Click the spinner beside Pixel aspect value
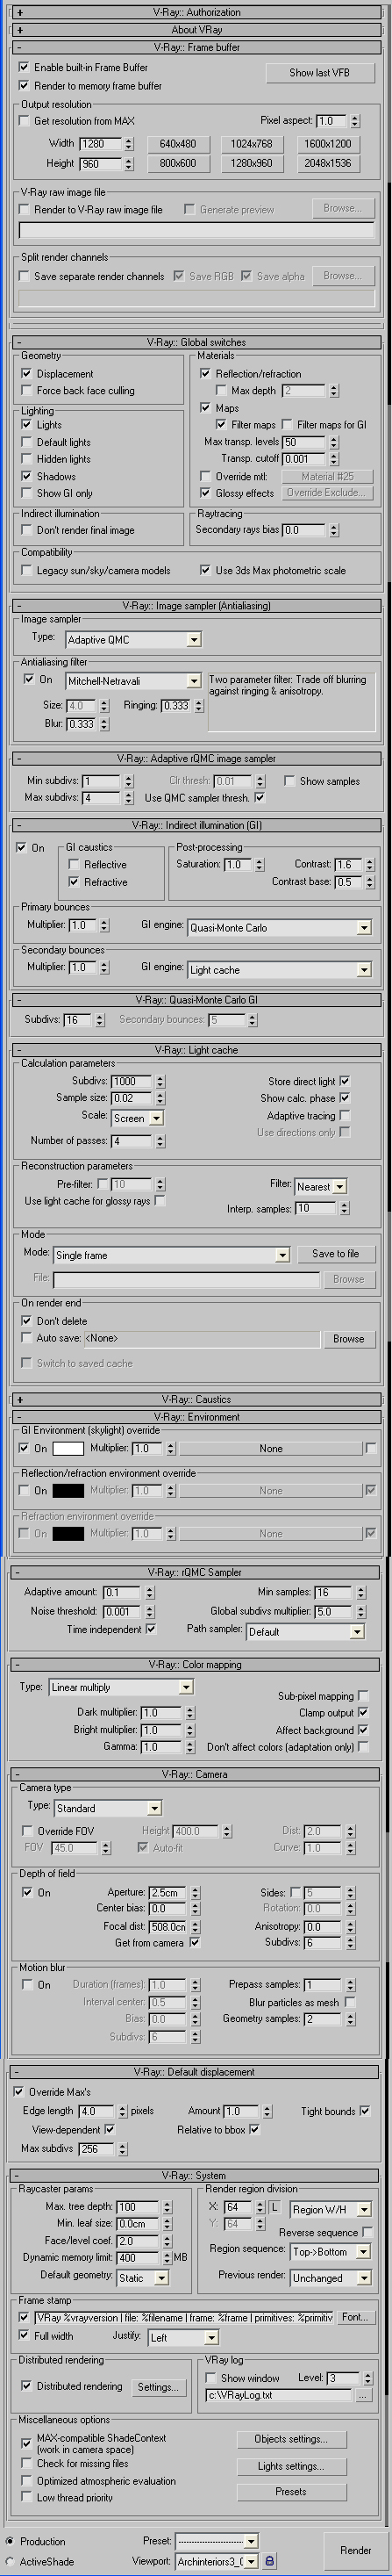 click(x=355, y=121)
